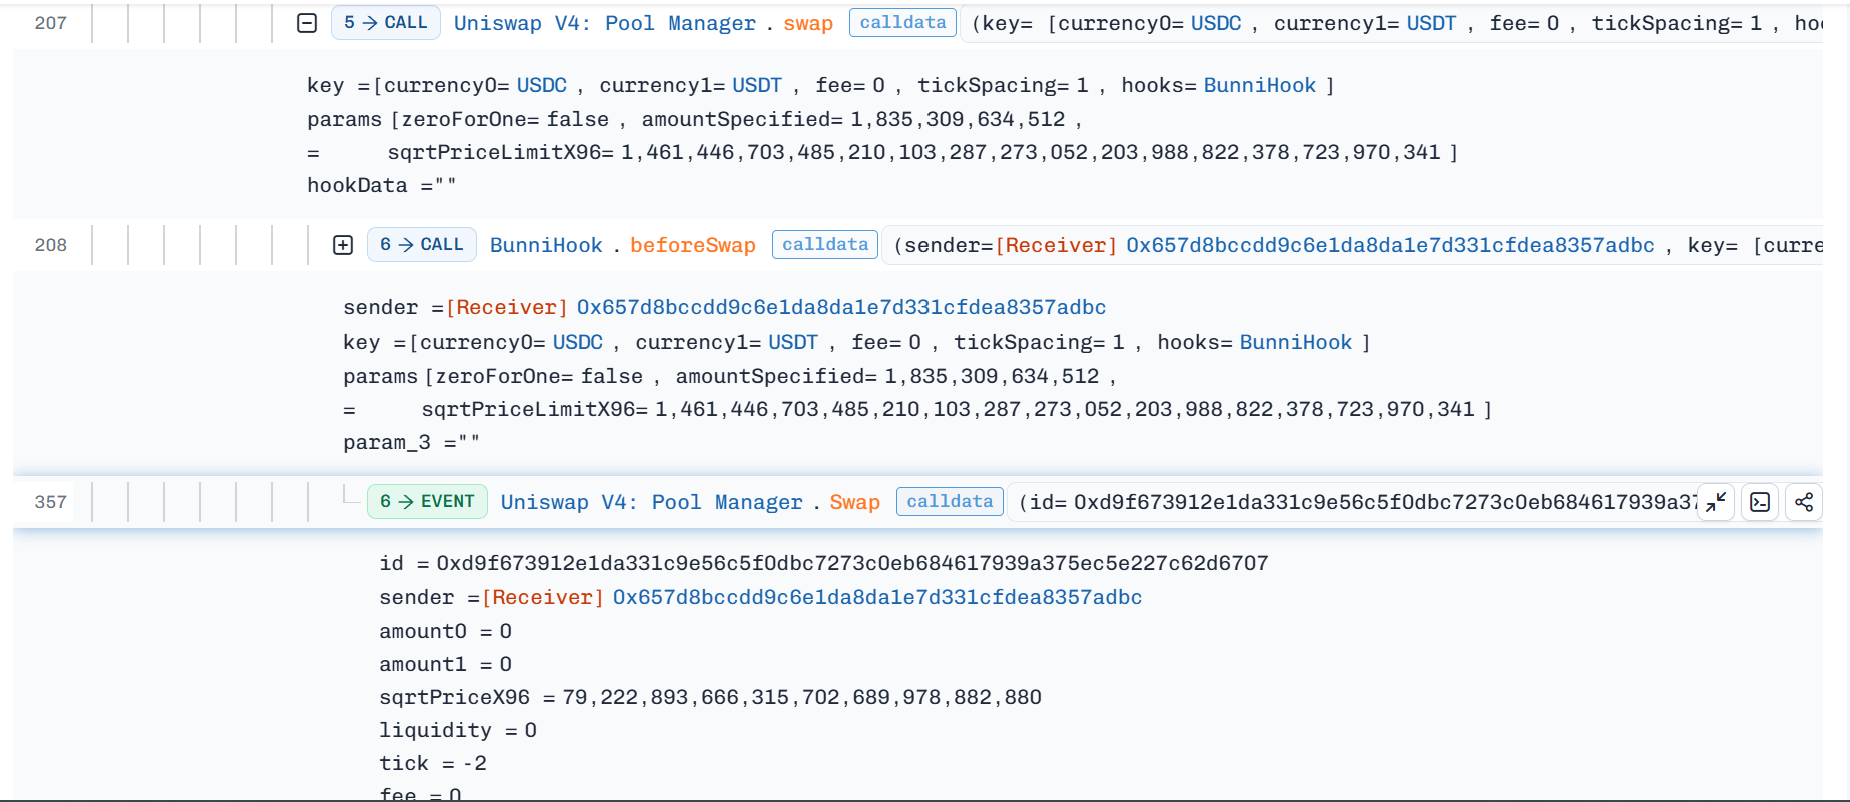Click the share icon on the Swap event row
The image size is (1850, 802).
pos(1804,502)
